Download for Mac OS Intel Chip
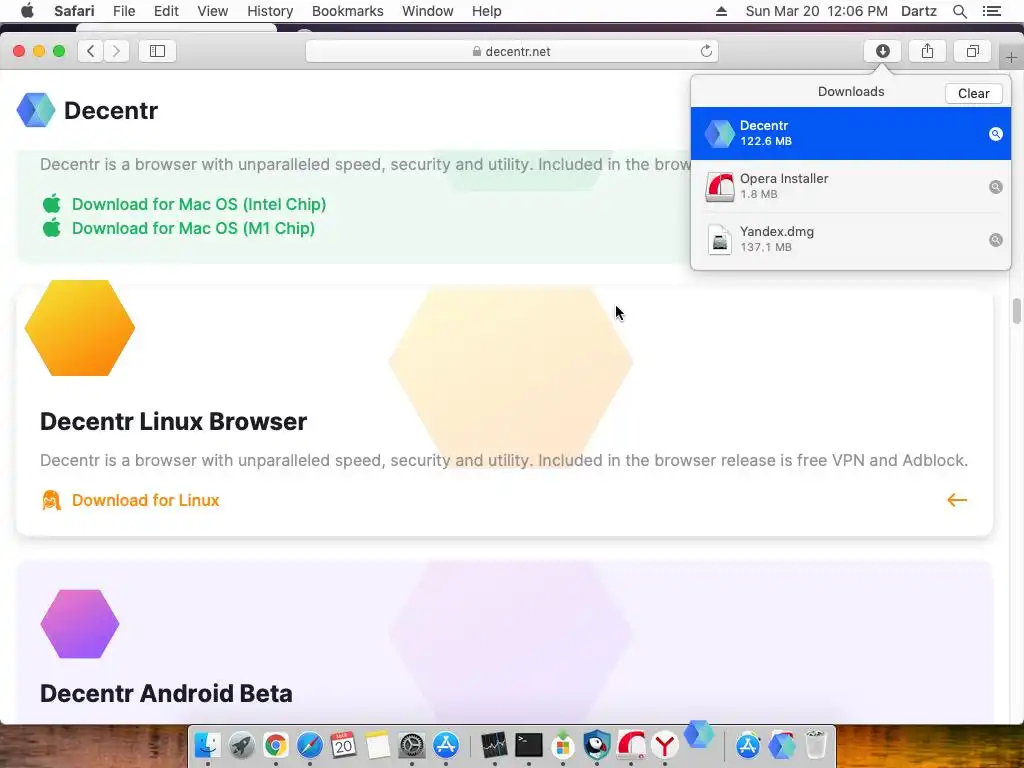 coord(199,204)
